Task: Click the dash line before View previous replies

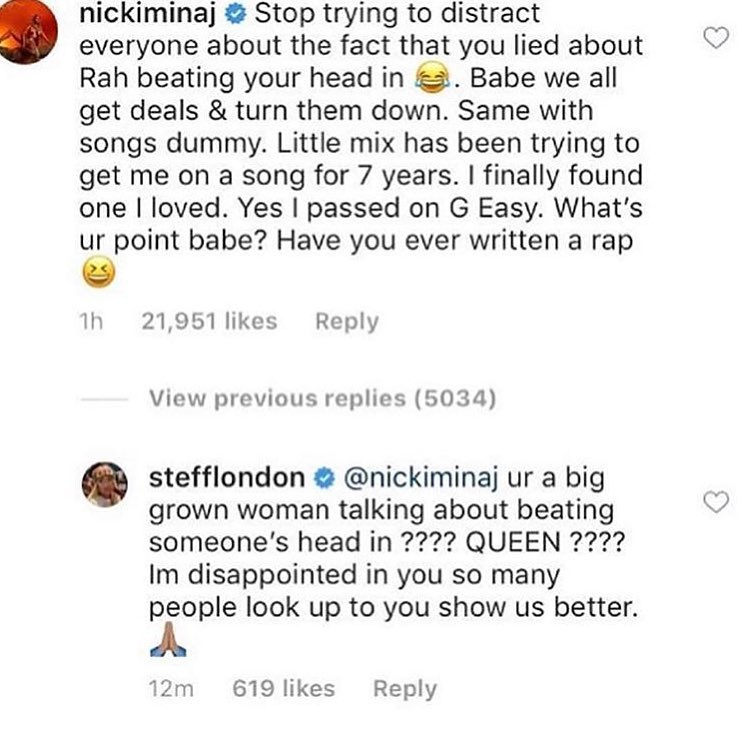Action: pos(102,399)
